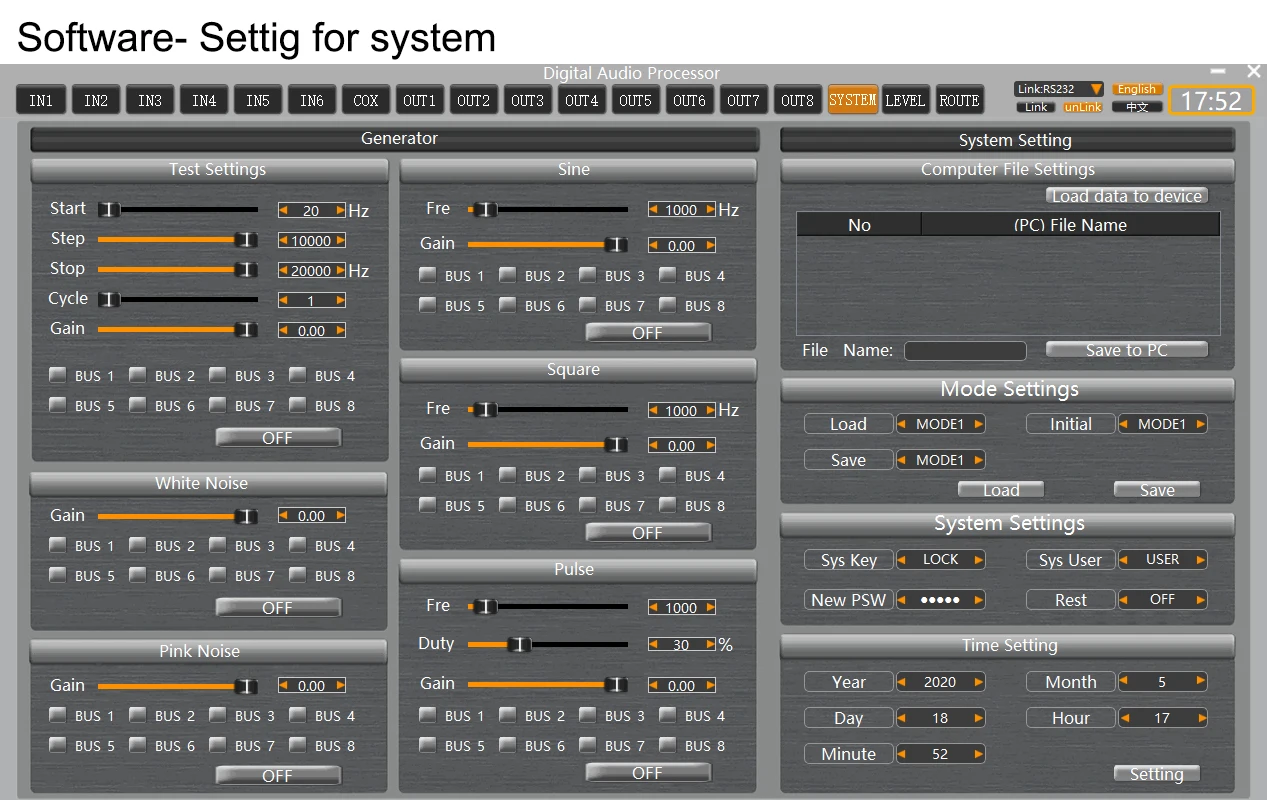Tick BUS 6 in Pink Noise
Viewport: 1267px width, 800px height.
point(138,745)
